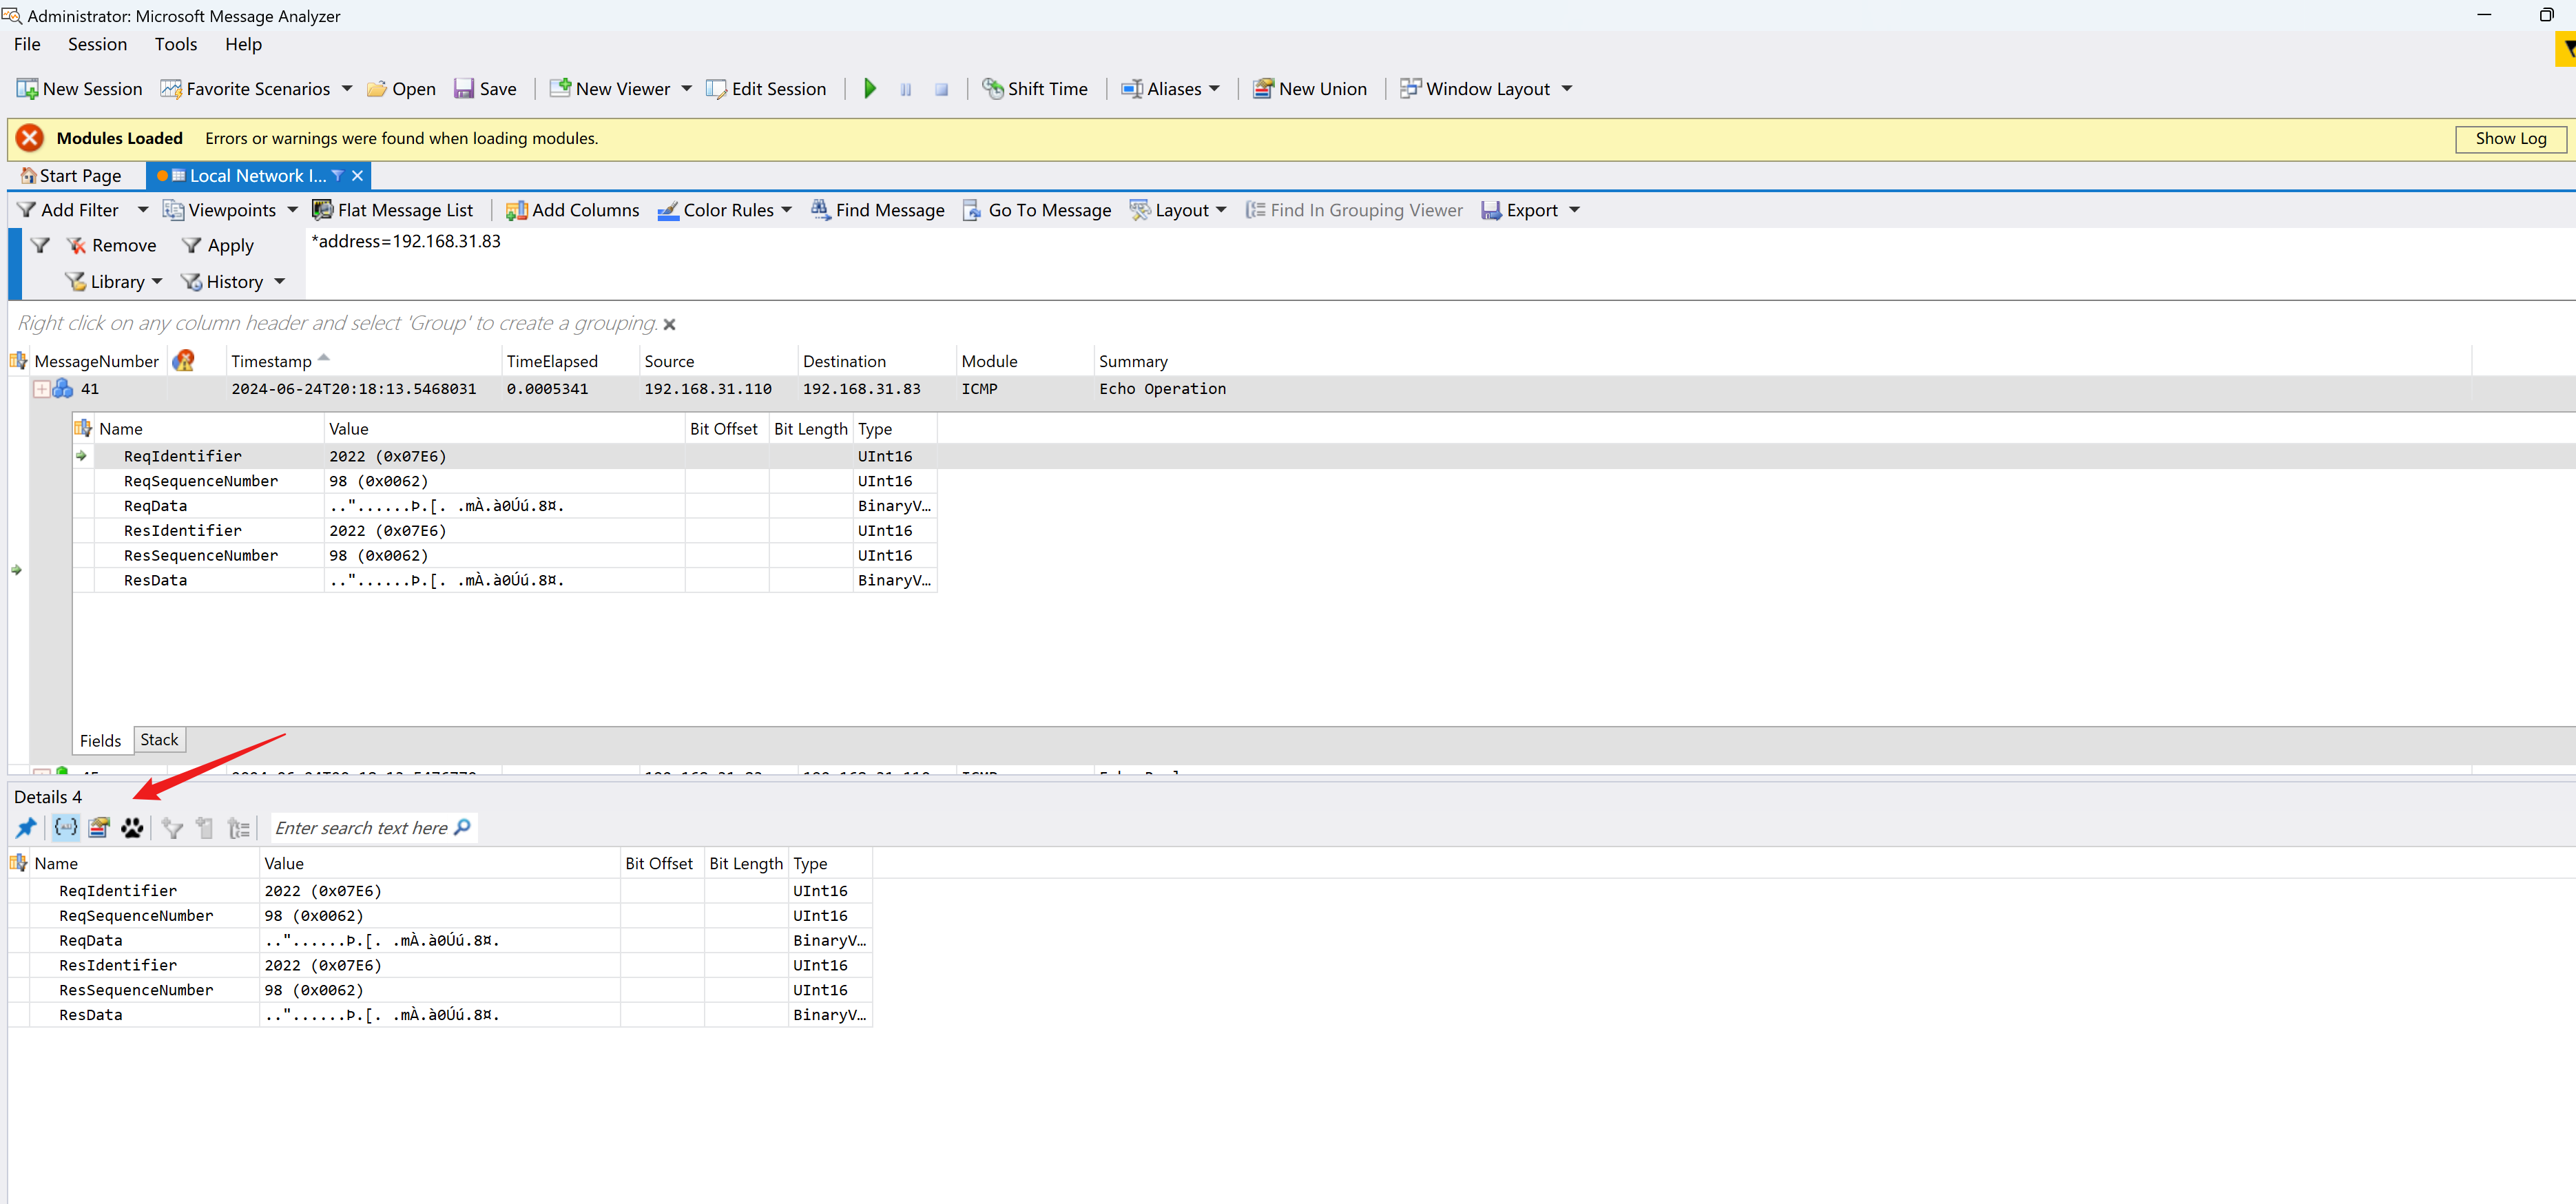Click New Union toolbar button
Image resolution: width=2576 pixels, height=1204 pixels.
point(1310,89)
